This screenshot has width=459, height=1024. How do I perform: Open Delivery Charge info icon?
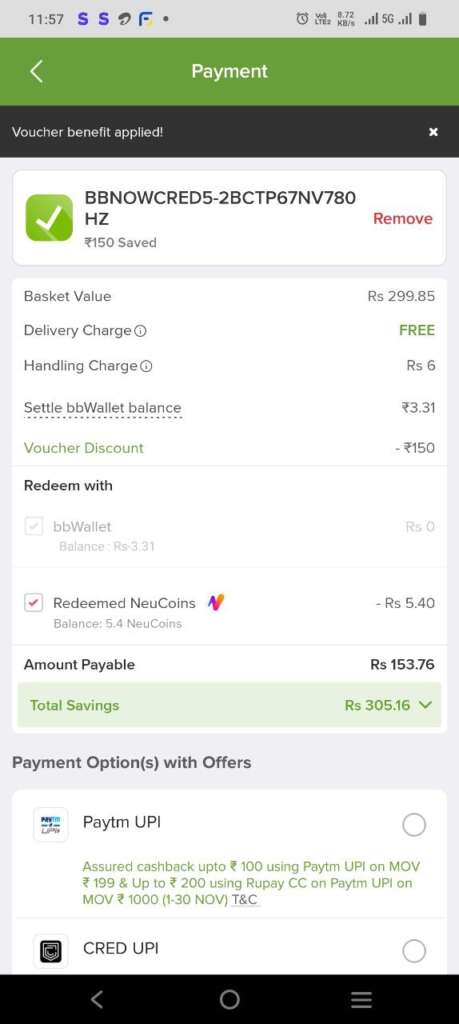[x=140, y=331]
